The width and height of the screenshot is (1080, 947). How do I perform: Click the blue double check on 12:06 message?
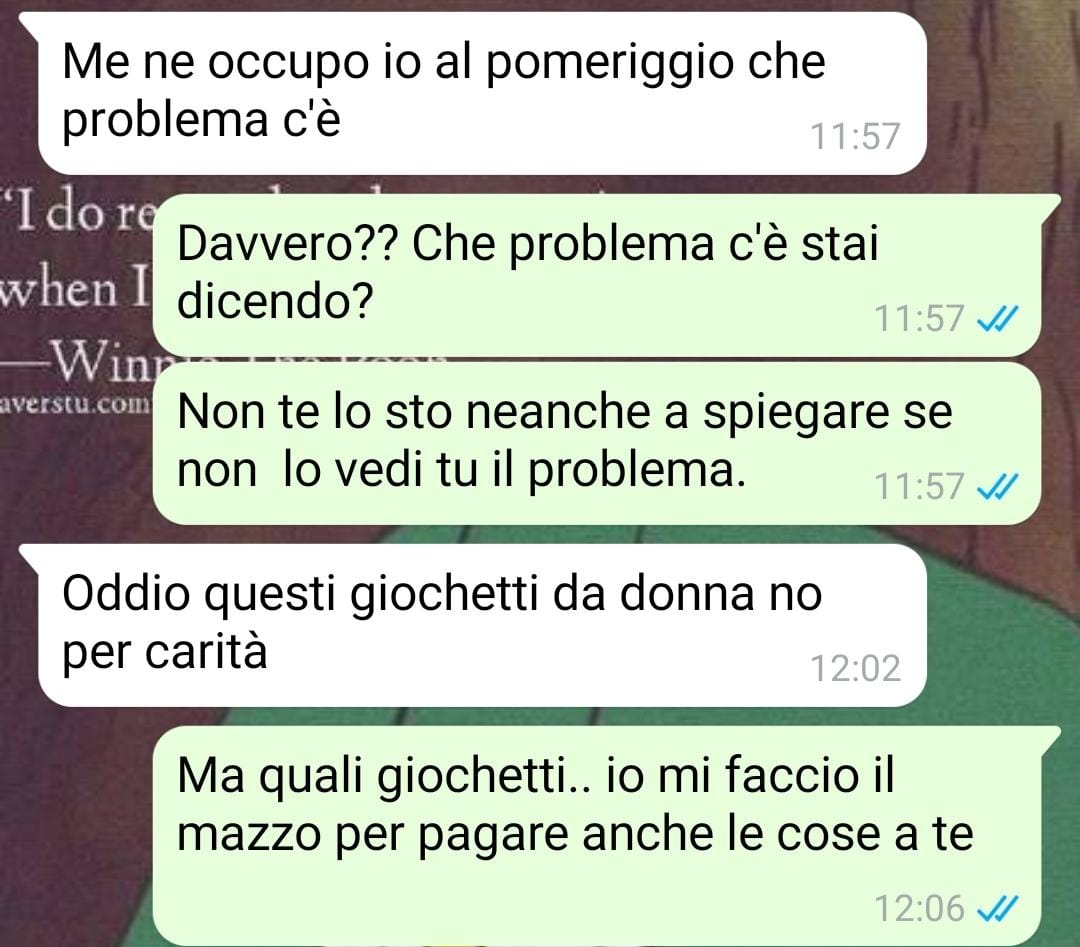click(x=997, y=909)
